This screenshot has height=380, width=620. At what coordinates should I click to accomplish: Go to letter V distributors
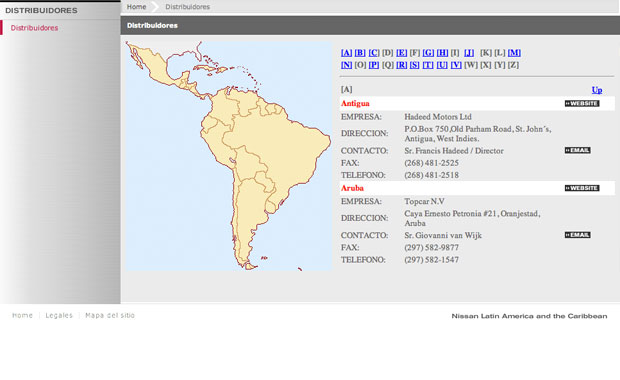pyautogui.click(x=456, y=65)
